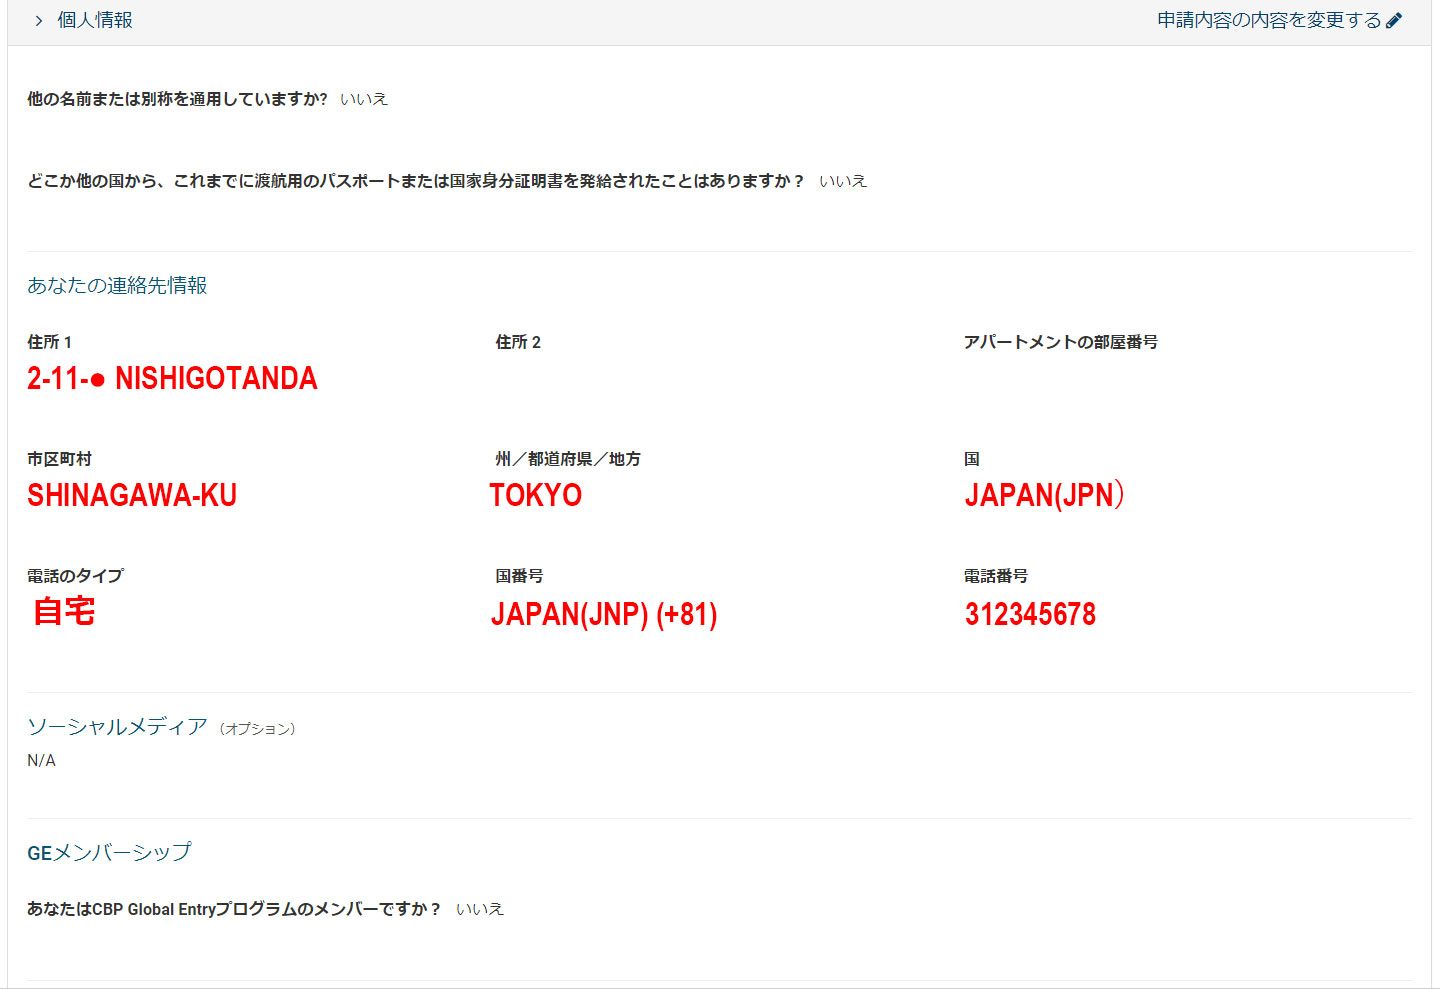Click the ソーシャルメディア heading
1440x989 pixels.
[117, 726]
